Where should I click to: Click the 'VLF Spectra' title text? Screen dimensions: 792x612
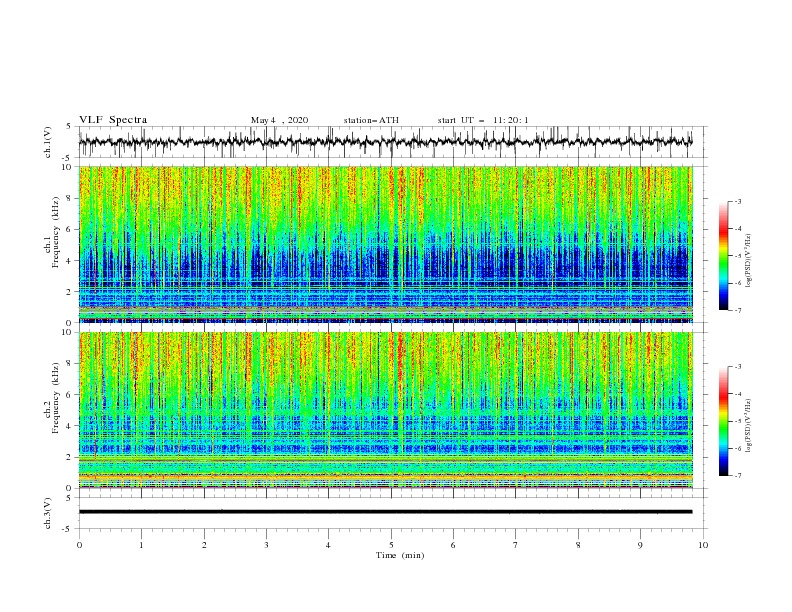pyautogui.click(x=113, y=120)
